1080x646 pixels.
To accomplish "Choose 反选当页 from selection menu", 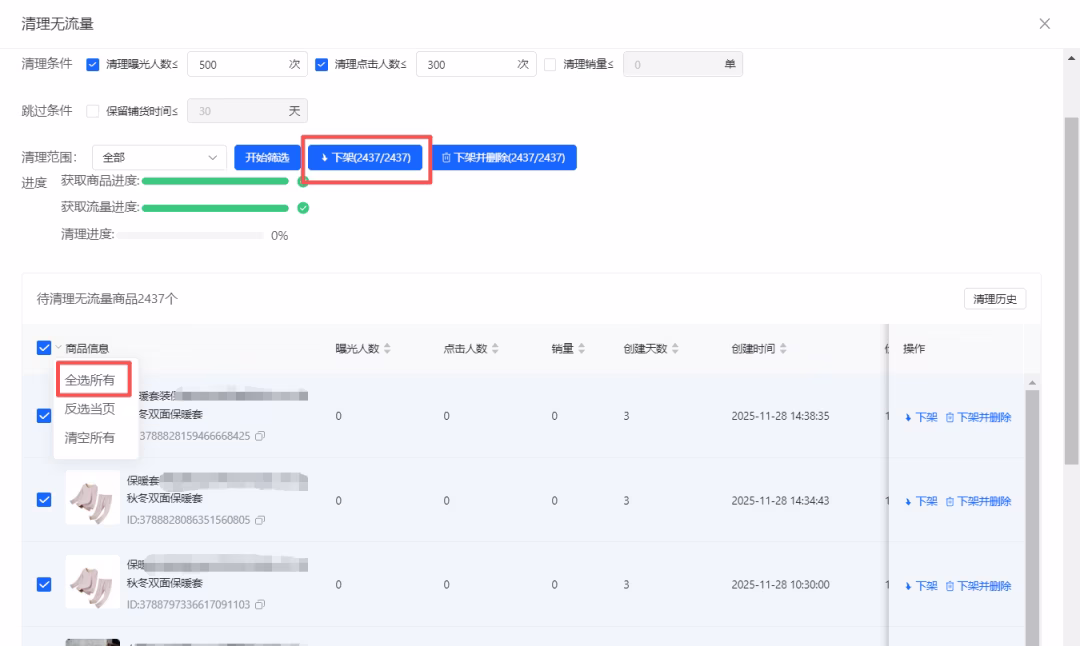I will pyautogui.click(x=90, y=409).
